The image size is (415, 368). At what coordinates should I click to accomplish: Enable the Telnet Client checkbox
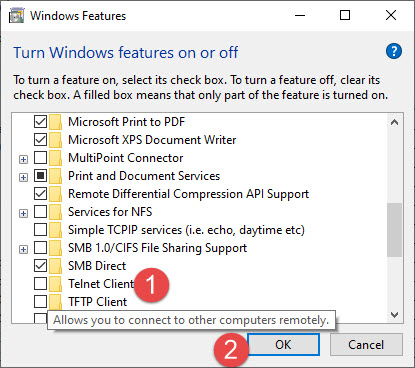point(40,284)
